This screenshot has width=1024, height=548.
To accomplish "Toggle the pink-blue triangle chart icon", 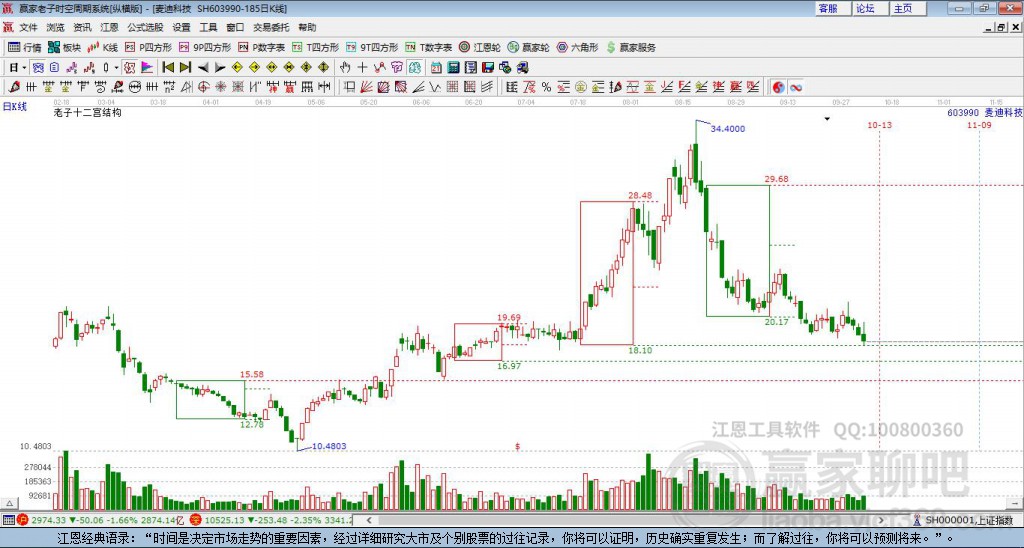I will [x=147, y=67].
